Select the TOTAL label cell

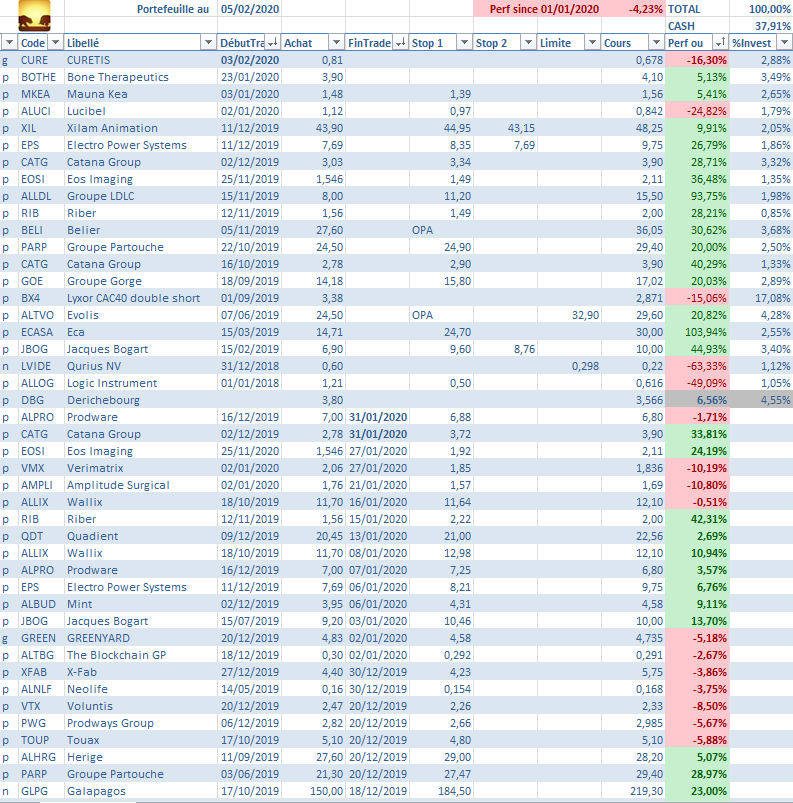[697, 9]
